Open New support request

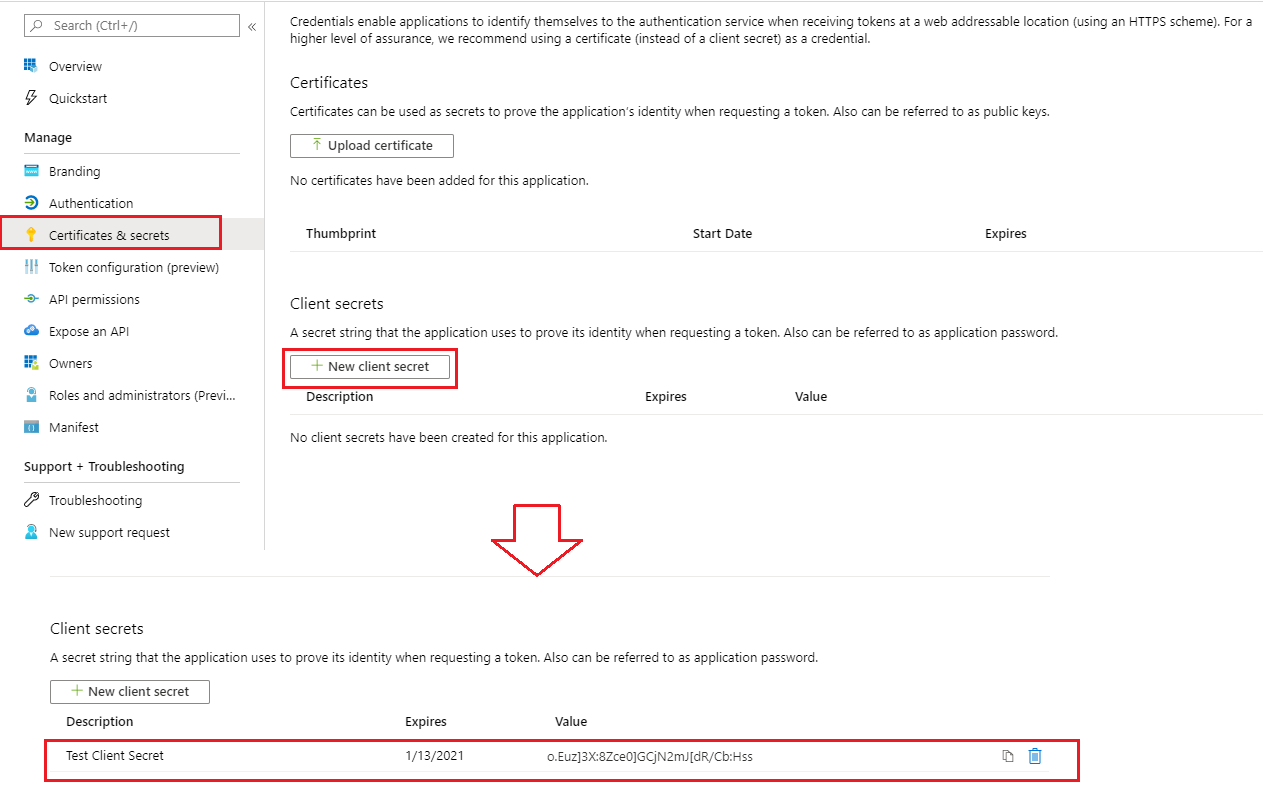pyautogui.click(x=109, y=532)
